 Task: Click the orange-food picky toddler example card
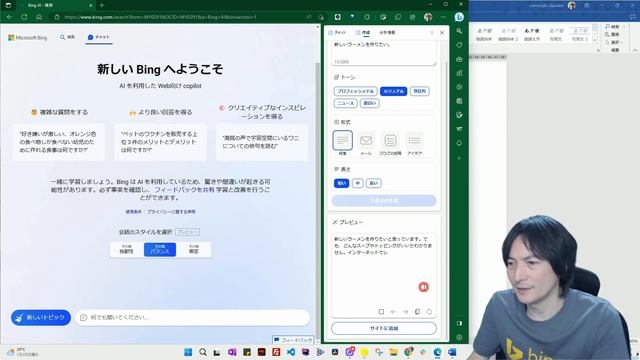59,142
